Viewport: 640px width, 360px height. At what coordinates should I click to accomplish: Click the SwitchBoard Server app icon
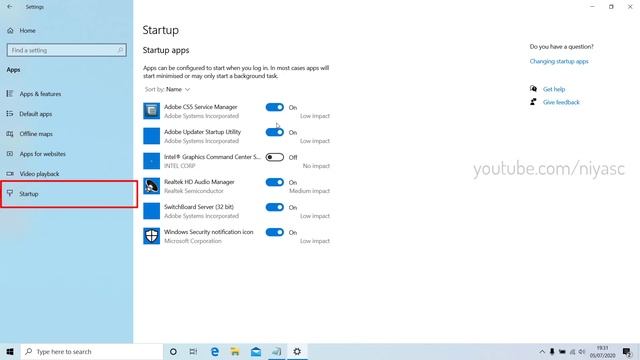[x=151, y=211]
